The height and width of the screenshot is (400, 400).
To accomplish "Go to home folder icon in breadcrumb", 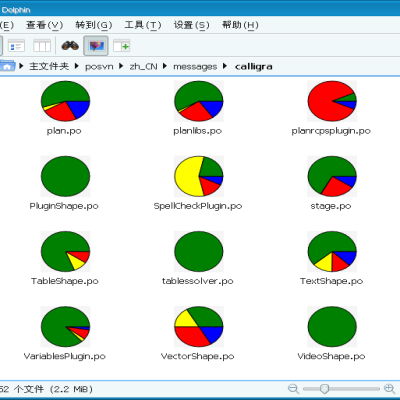I will [x=7, y=66].
